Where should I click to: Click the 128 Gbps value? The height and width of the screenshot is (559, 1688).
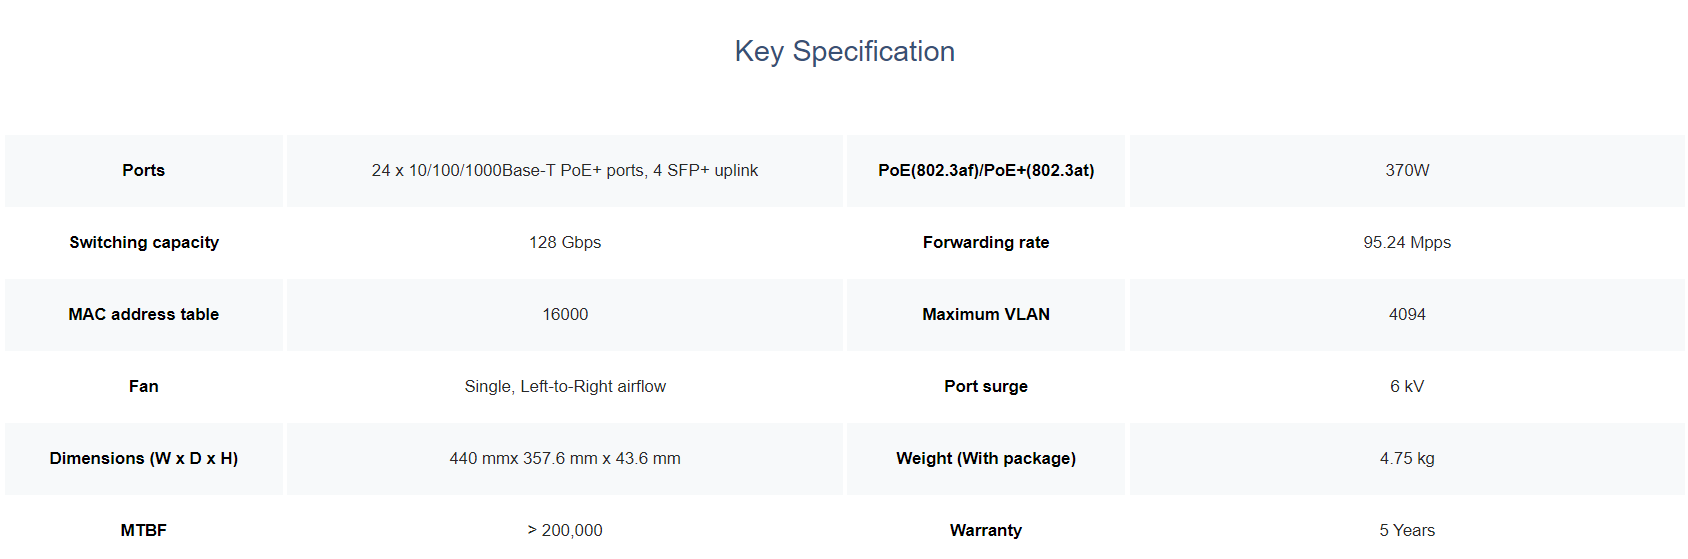pyautogui.click(x=565, y=243)
